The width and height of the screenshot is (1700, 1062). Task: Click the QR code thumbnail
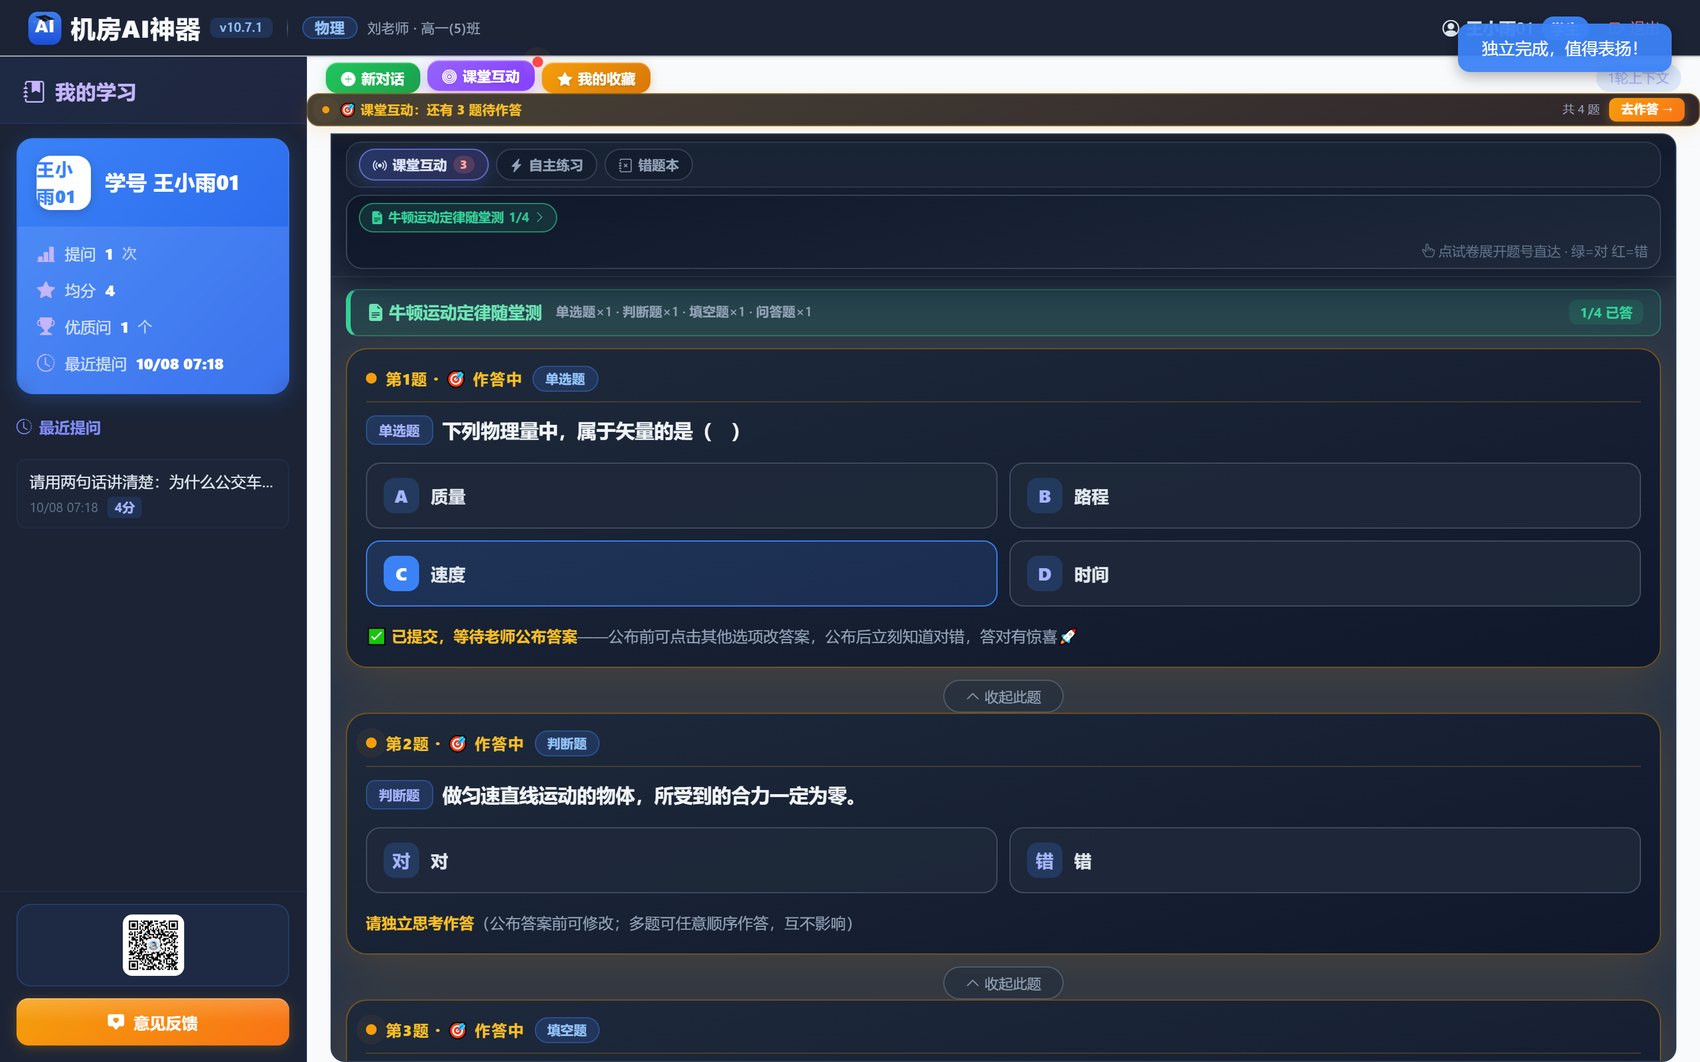[153, 945]
